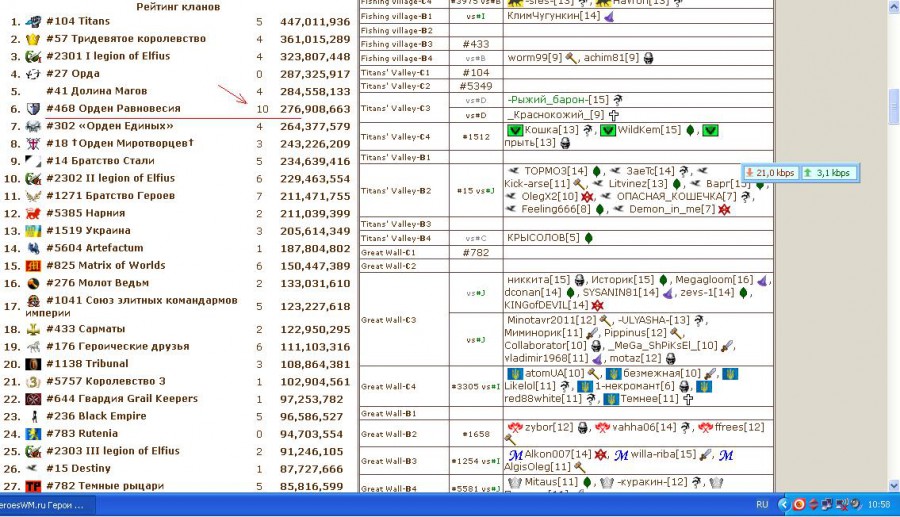Open player profile zybor[12]
The image size is (900, 517).
(x=549, y=427)
